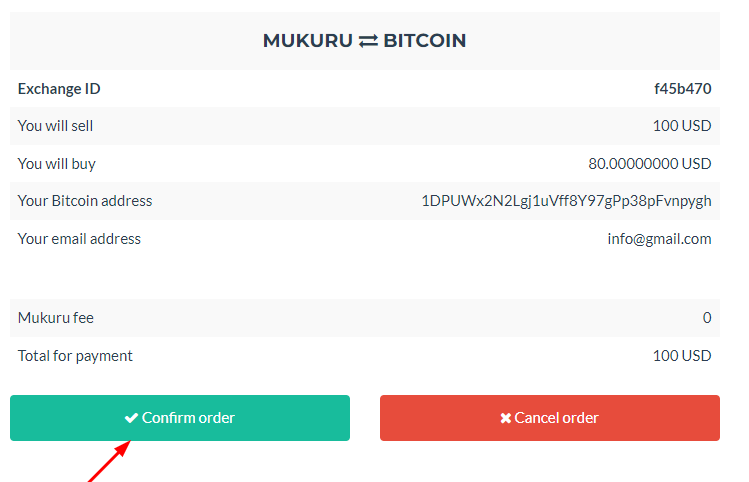Click the MUKURU BITCOIN heading

pos(364,41)
